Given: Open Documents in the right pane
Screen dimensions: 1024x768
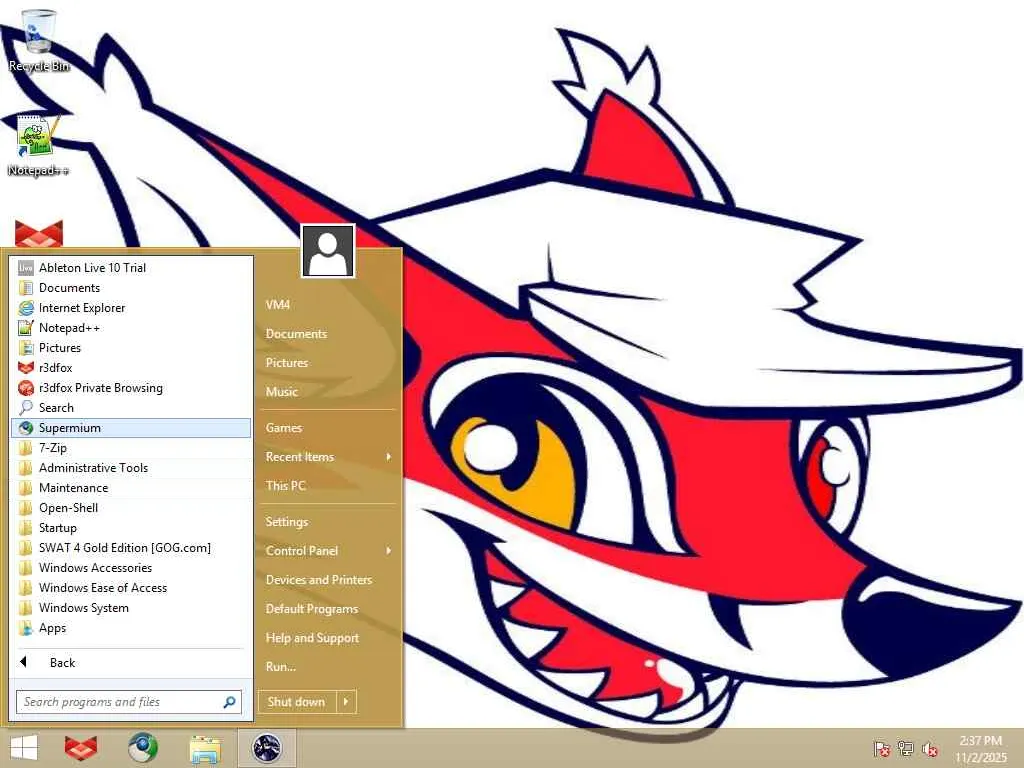Looking at the screenshot, I should (x=328, y=334).
